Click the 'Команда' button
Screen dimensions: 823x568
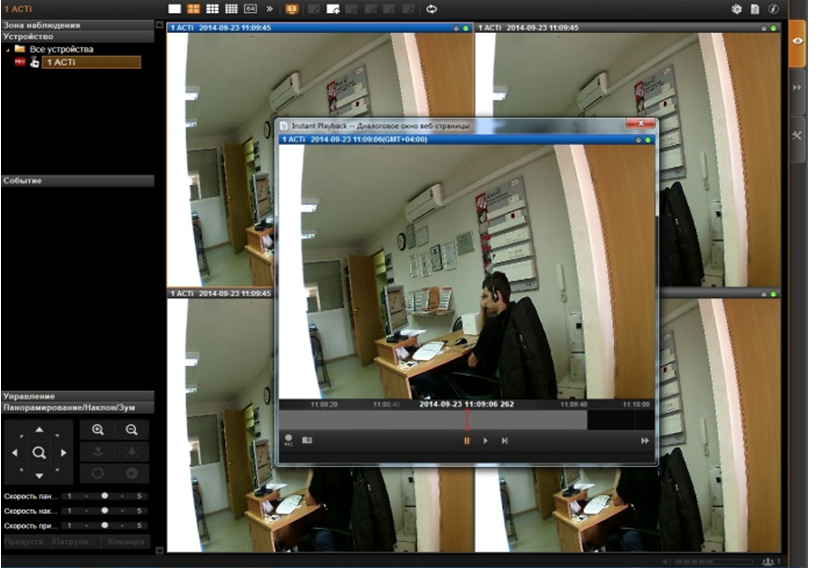(126, 541)
